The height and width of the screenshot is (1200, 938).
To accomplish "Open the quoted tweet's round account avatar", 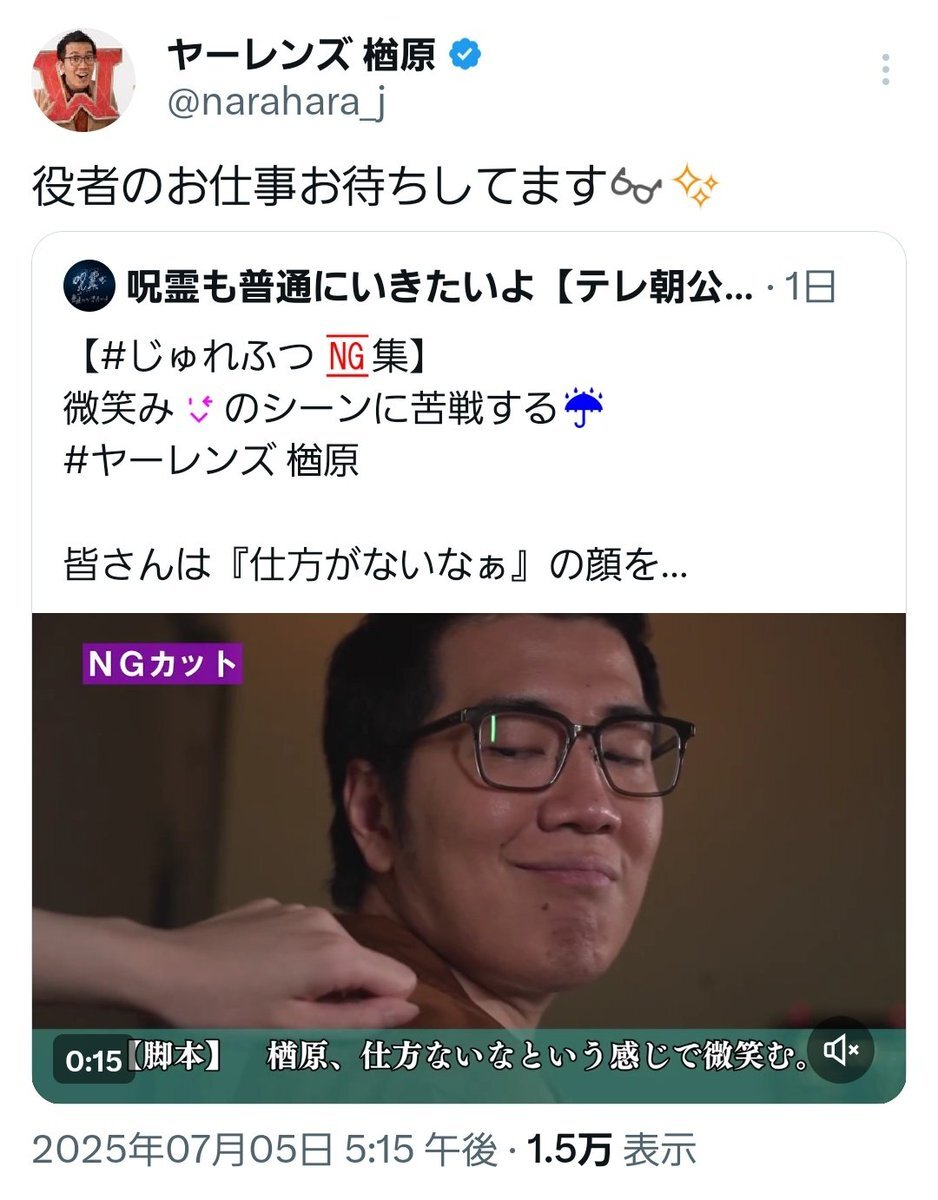I will pos(87,286).
